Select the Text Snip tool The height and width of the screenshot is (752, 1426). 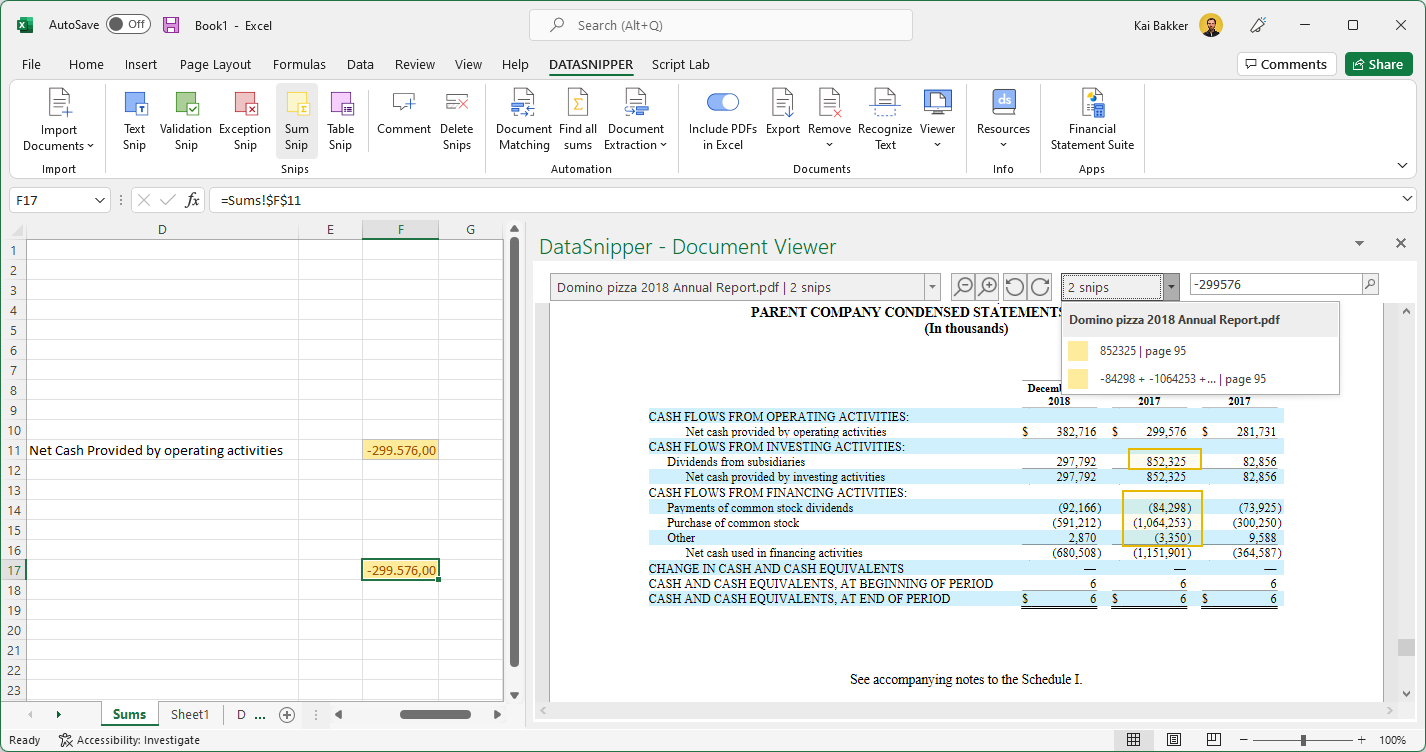tap(134, 120)
